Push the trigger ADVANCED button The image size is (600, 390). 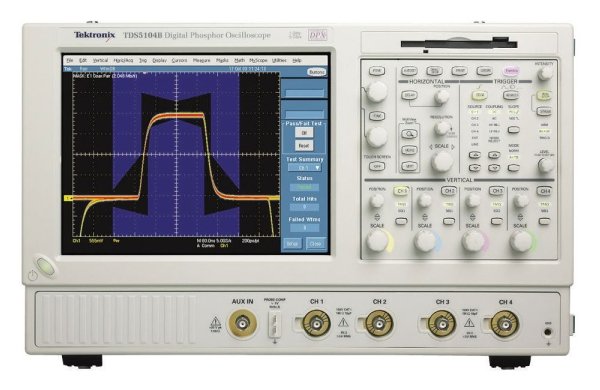(511, 95)
